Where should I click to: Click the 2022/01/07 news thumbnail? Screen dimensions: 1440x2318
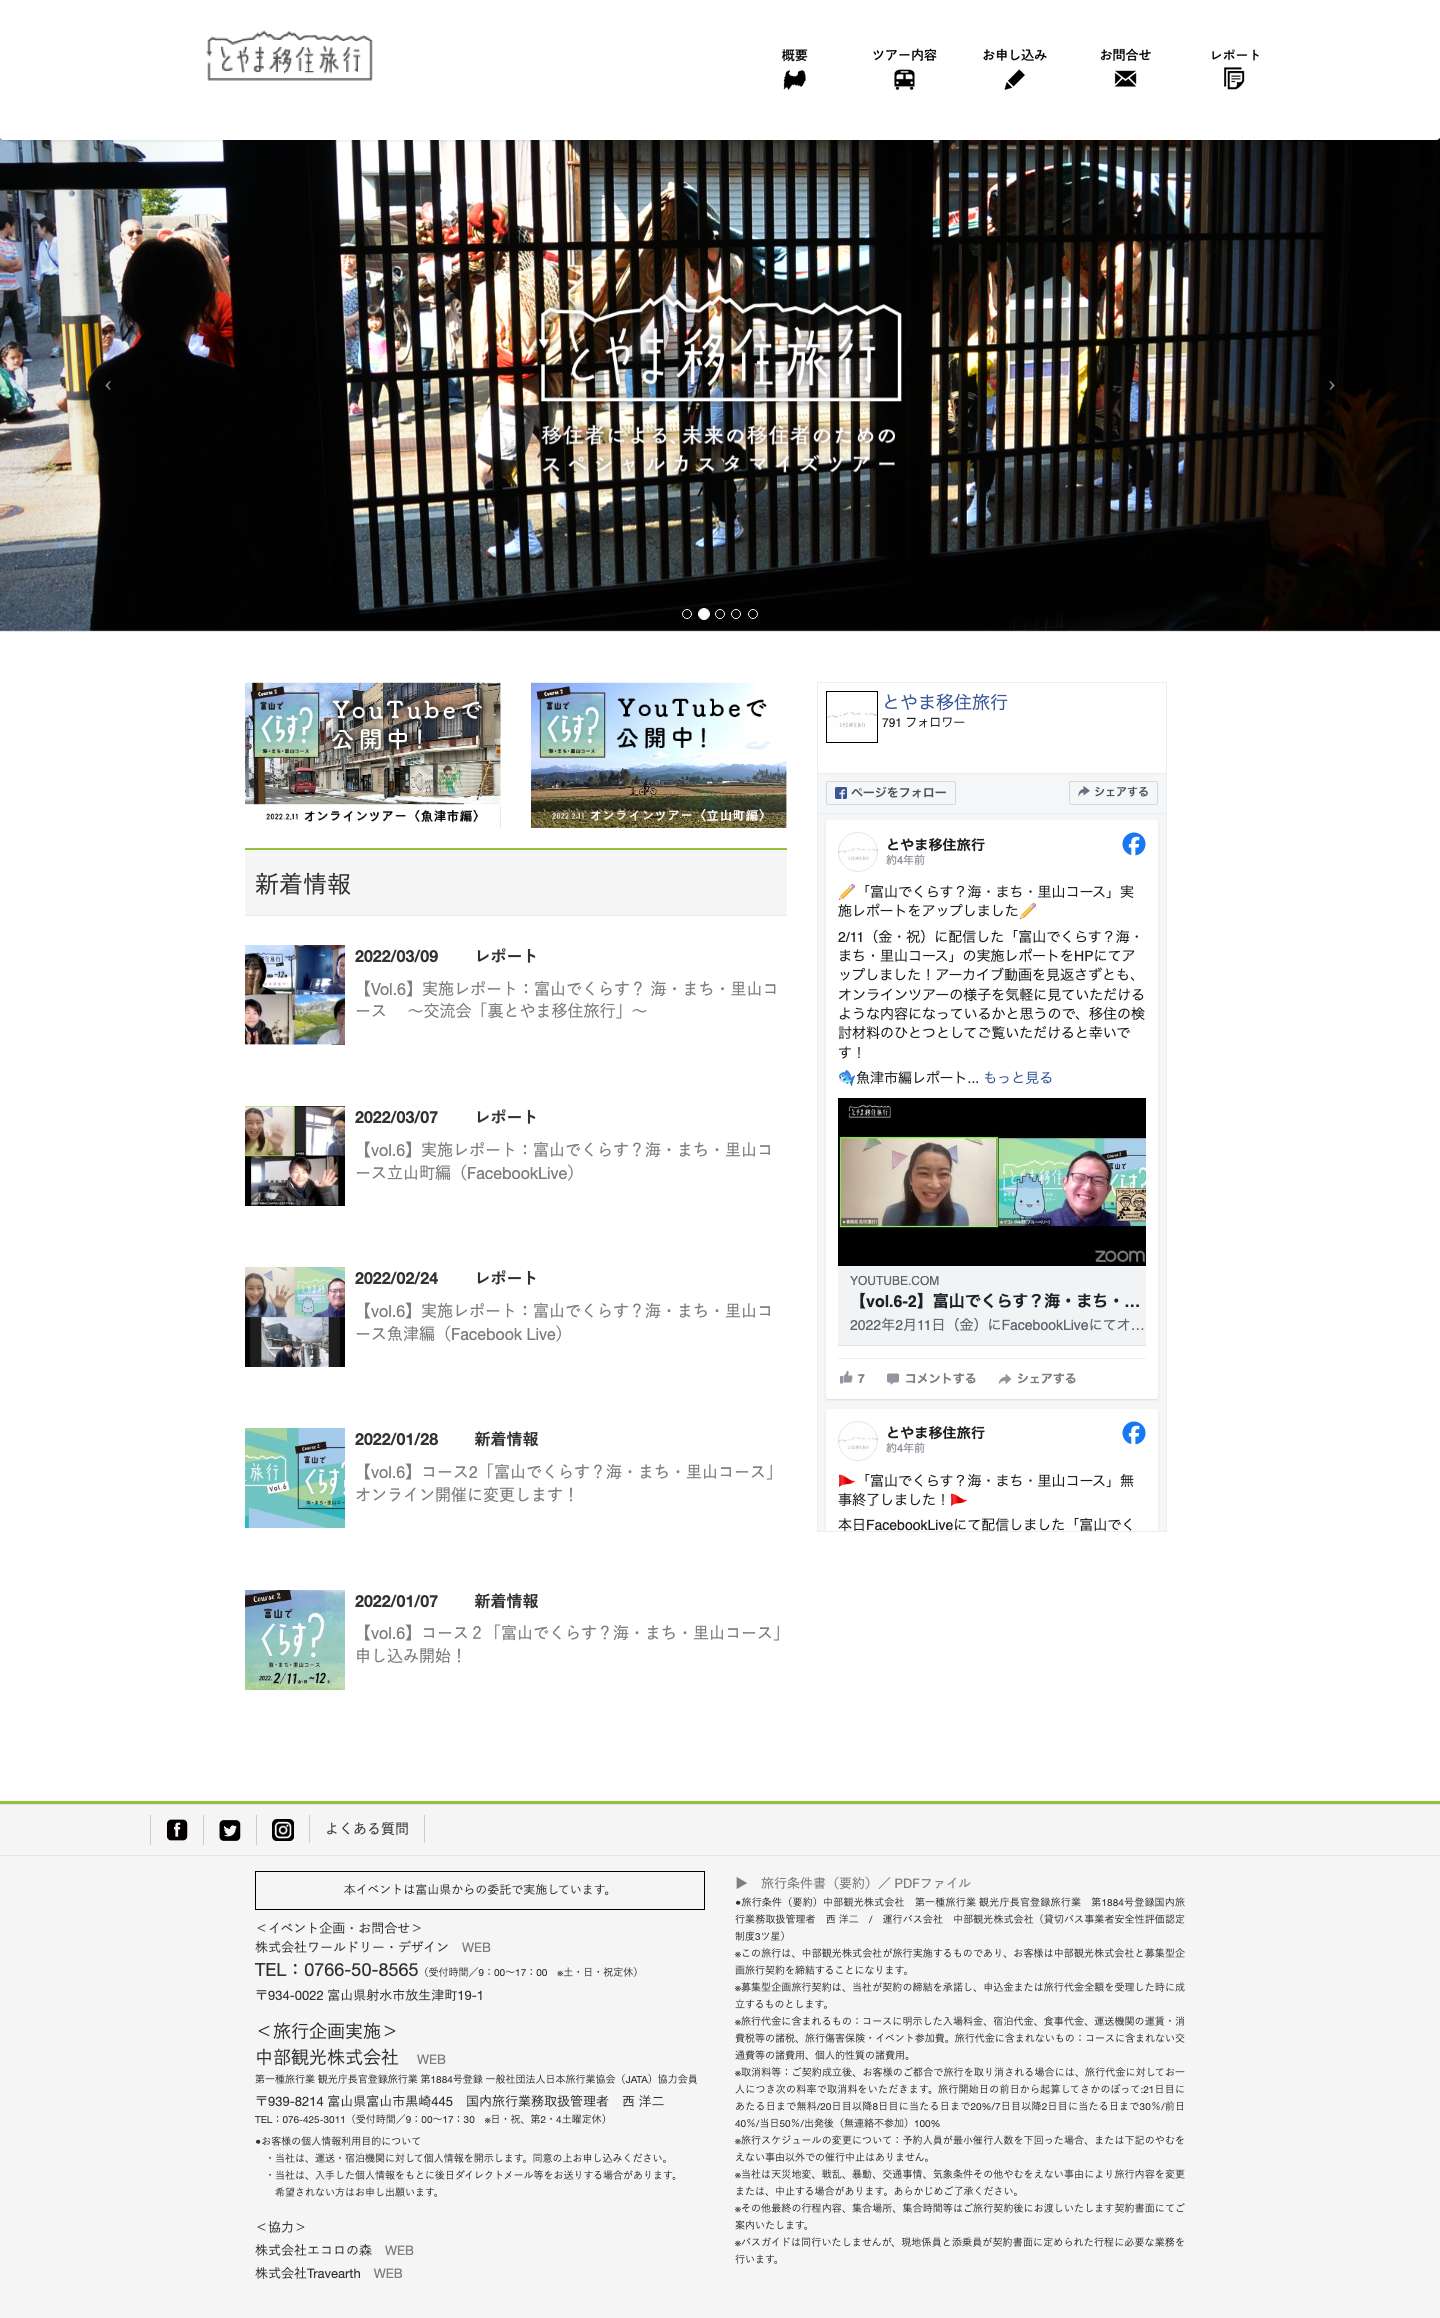pyautogui.click(x=295, y=1640)
